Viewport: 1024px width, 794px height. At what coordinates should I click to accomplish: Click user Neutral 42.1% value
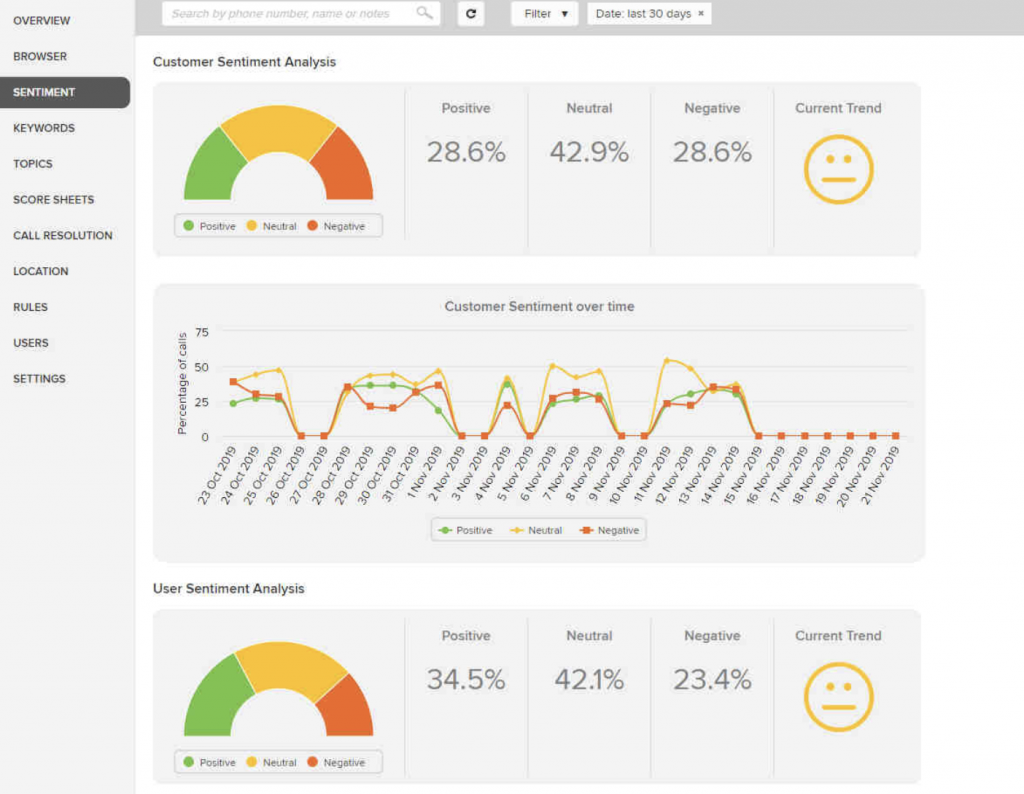pos(589,680)
